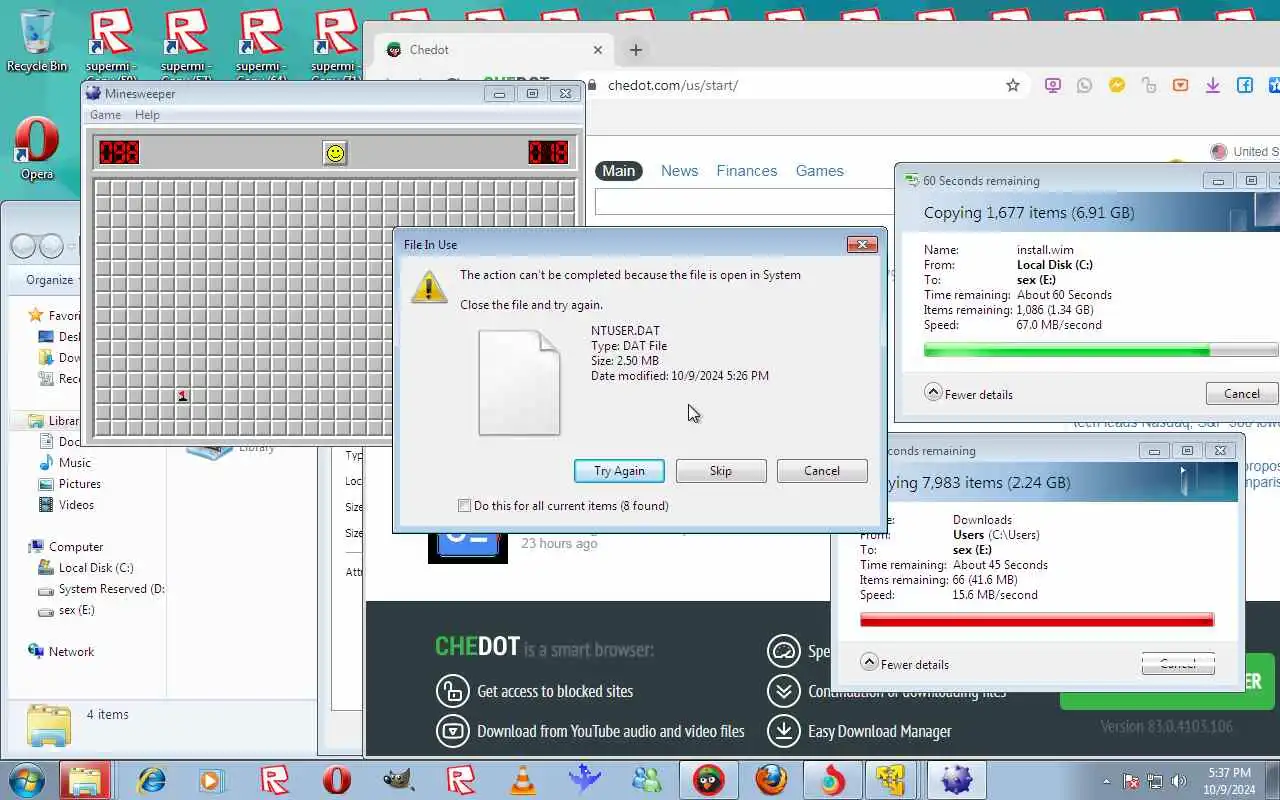
Task: Expand Favorites in Explorer navigation pane
Action: 57,315
